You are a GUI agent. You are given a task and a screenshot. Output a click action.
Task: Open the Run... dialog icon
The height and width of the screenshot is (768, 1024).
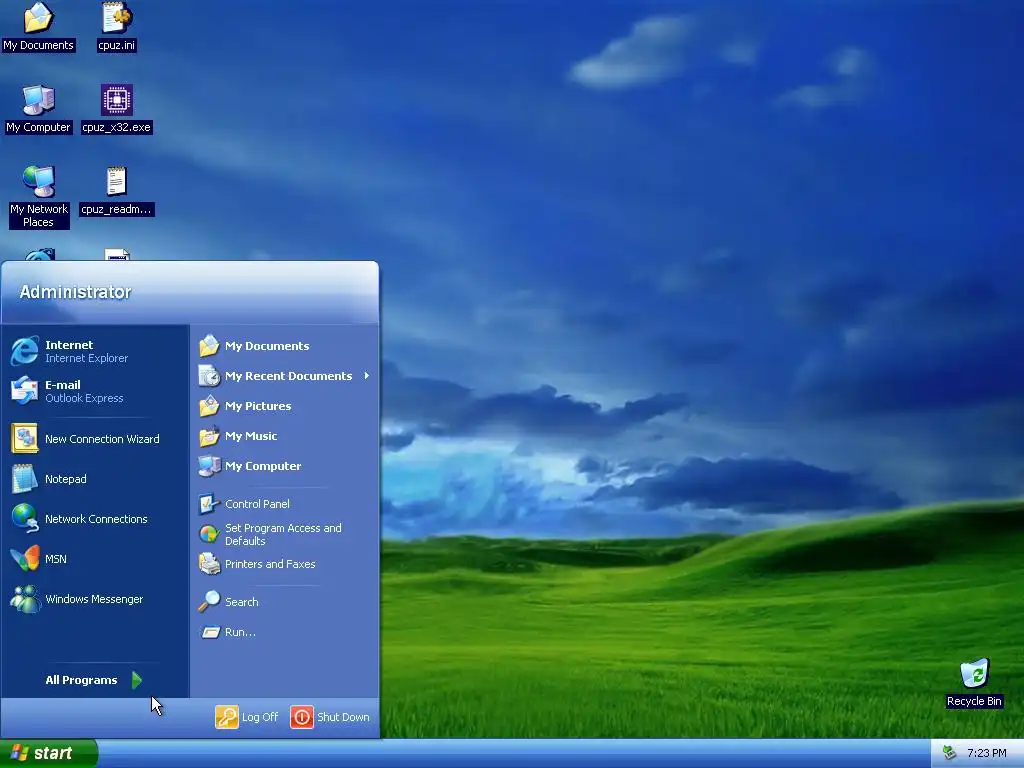210,632
